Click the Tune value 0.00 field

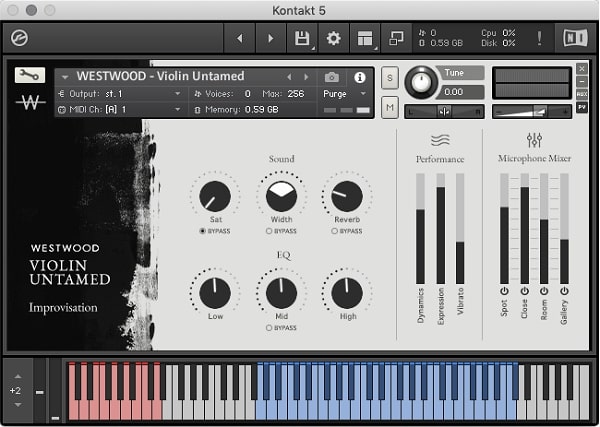click(x=462, y=92)
